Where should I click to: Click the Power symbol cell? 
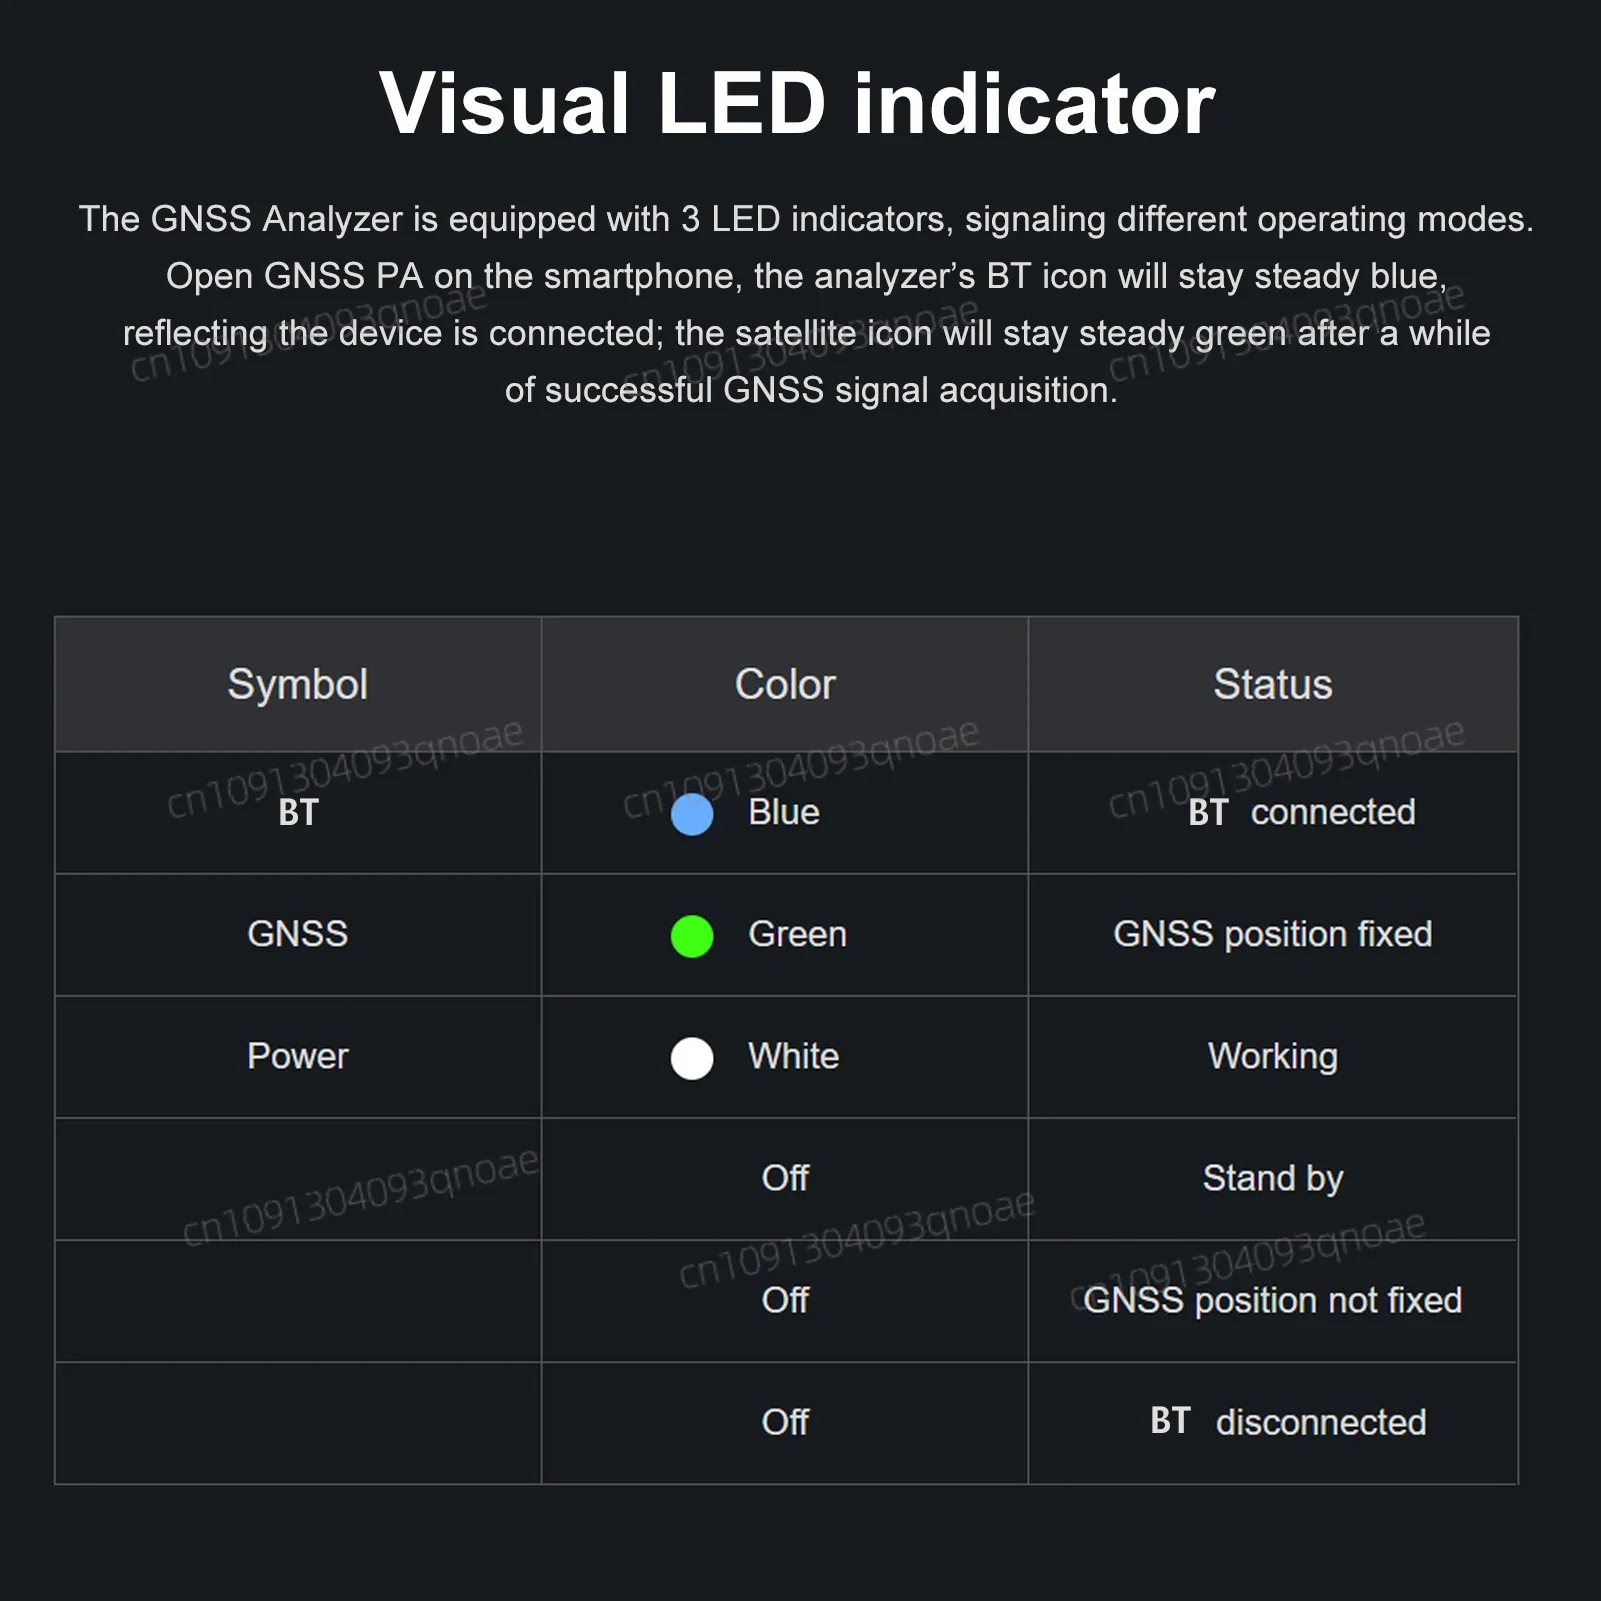[298, 1057]
